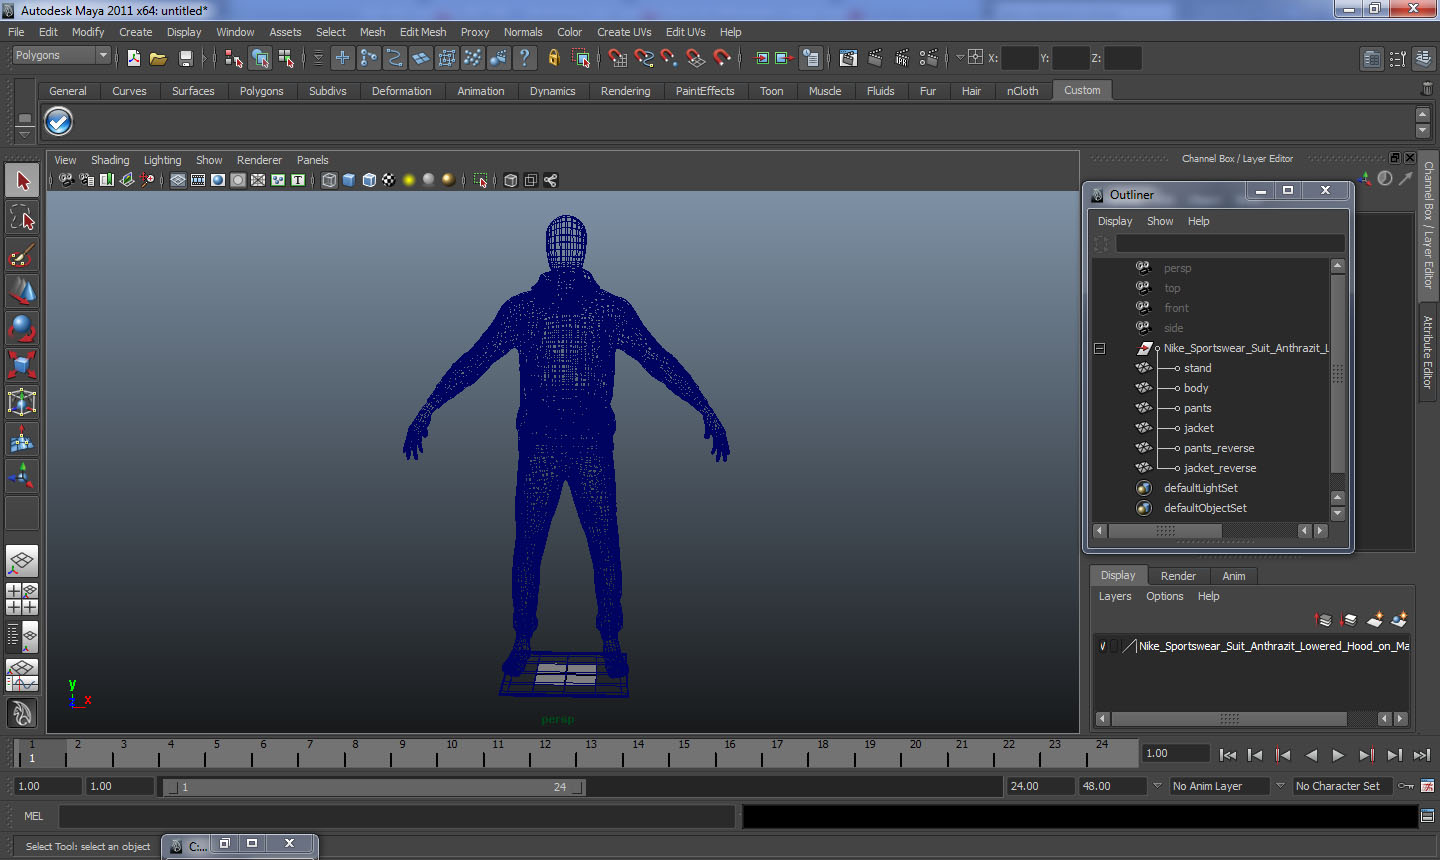Create new empty display layer
The height and width of the screenshot is (860, 1440).
1374,620
